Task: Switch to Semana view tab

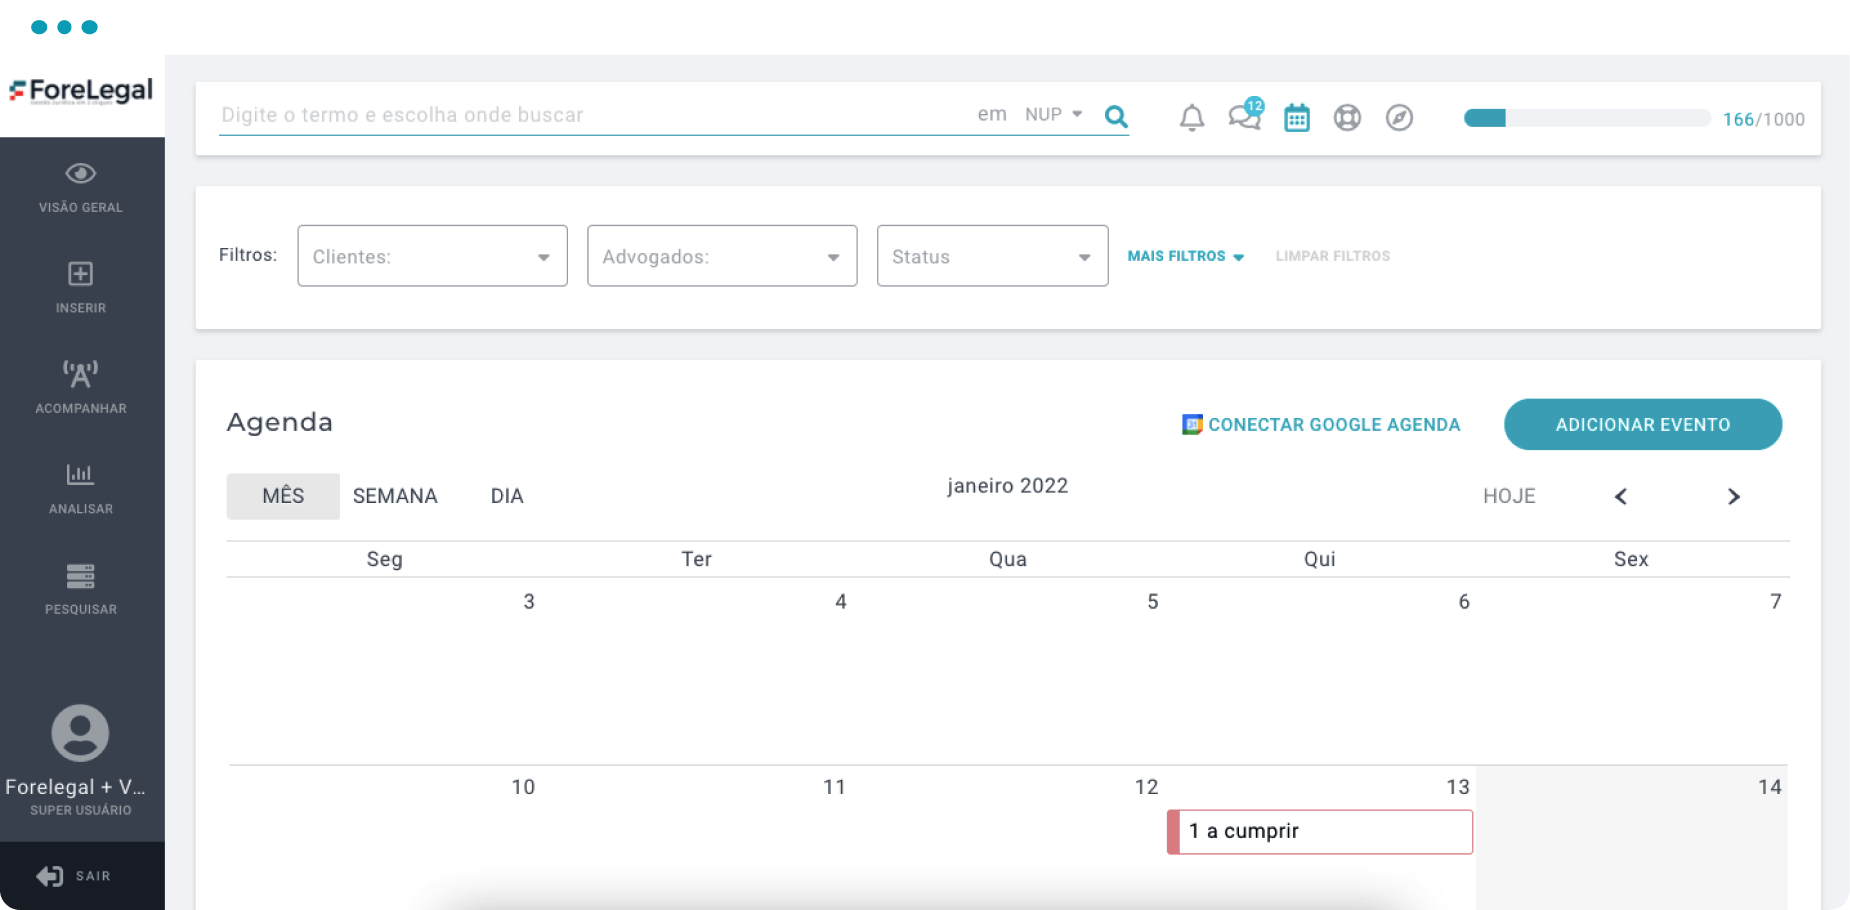Action: 395,496
